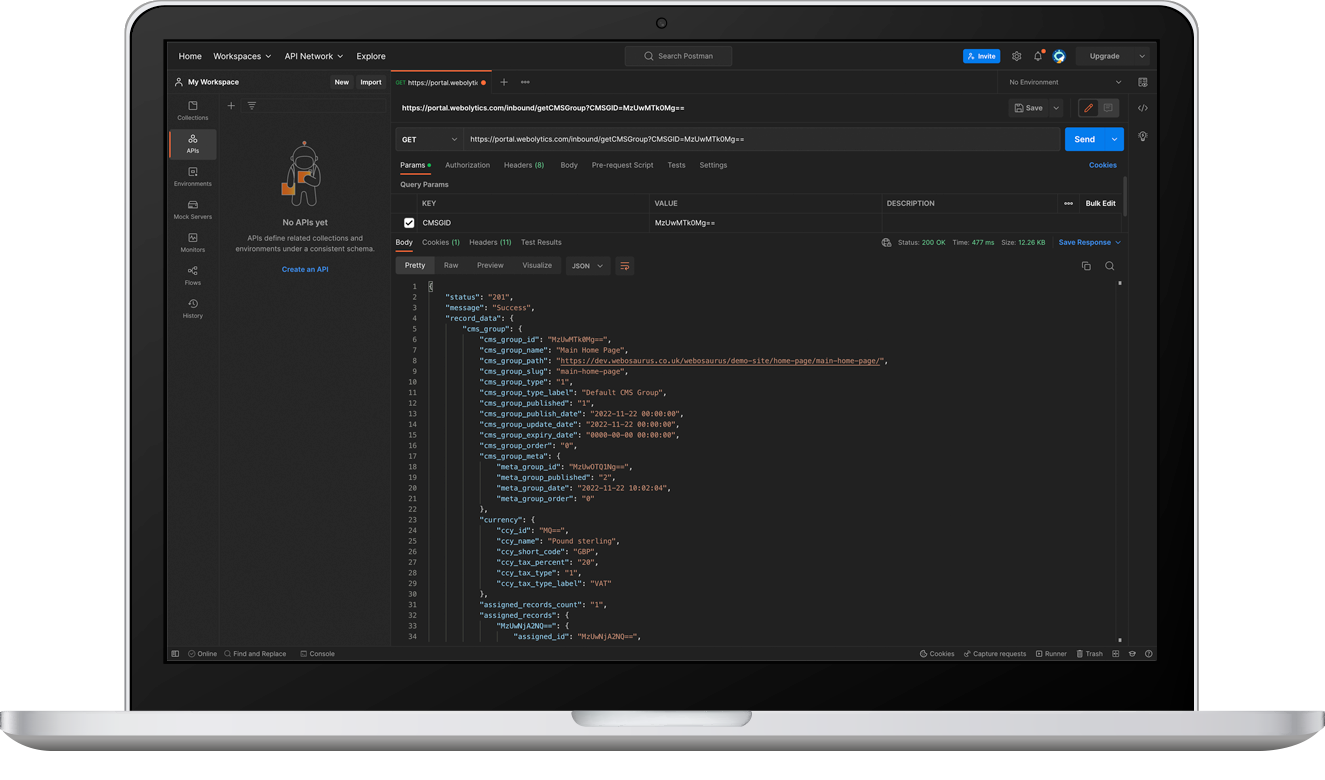Expand the Save button dropdown arrow
Screen dimensions: 1325x780
(x=1056, y=108)
